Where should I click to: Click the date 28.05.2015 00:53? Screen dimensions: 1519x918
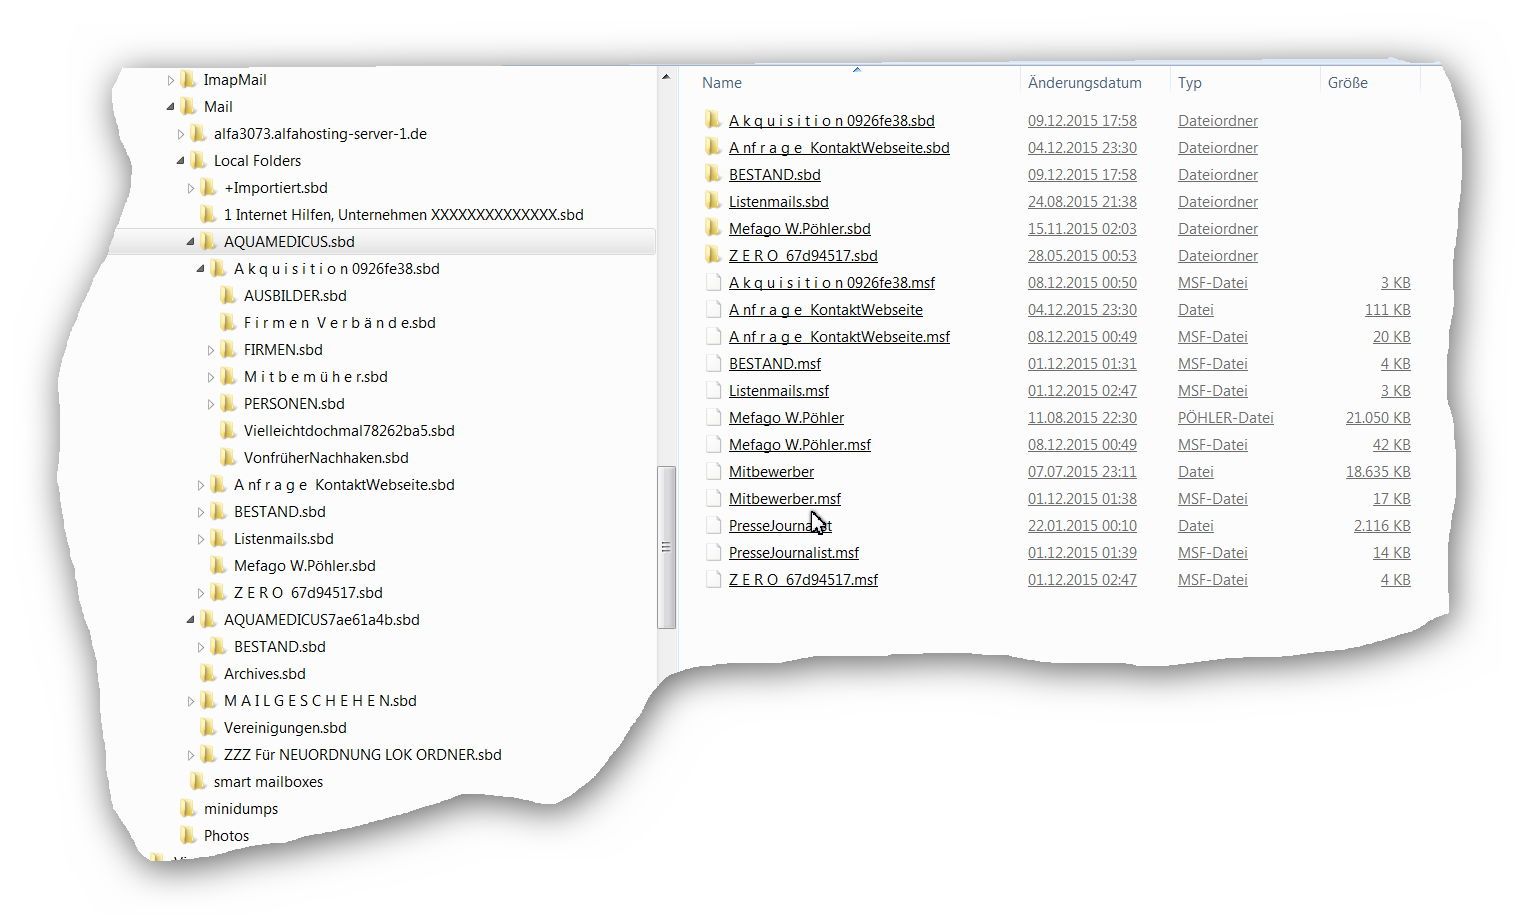click(x=1082, y=255)
